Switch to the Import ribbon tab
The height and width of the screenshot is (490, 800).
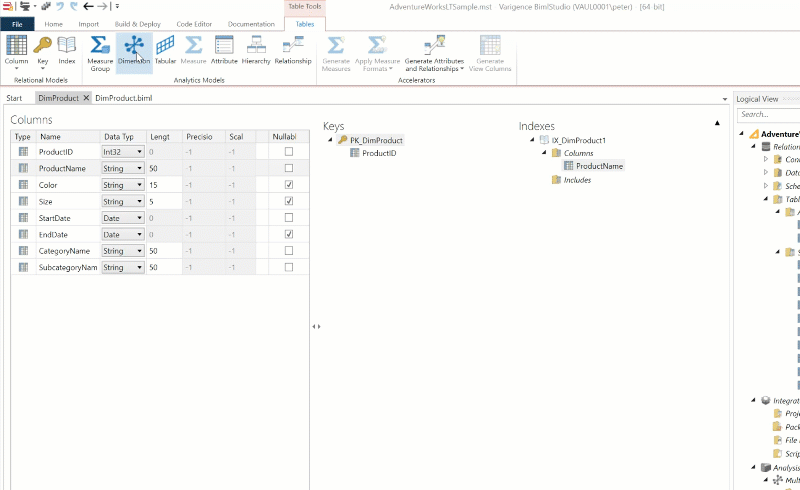coord(89,24)
